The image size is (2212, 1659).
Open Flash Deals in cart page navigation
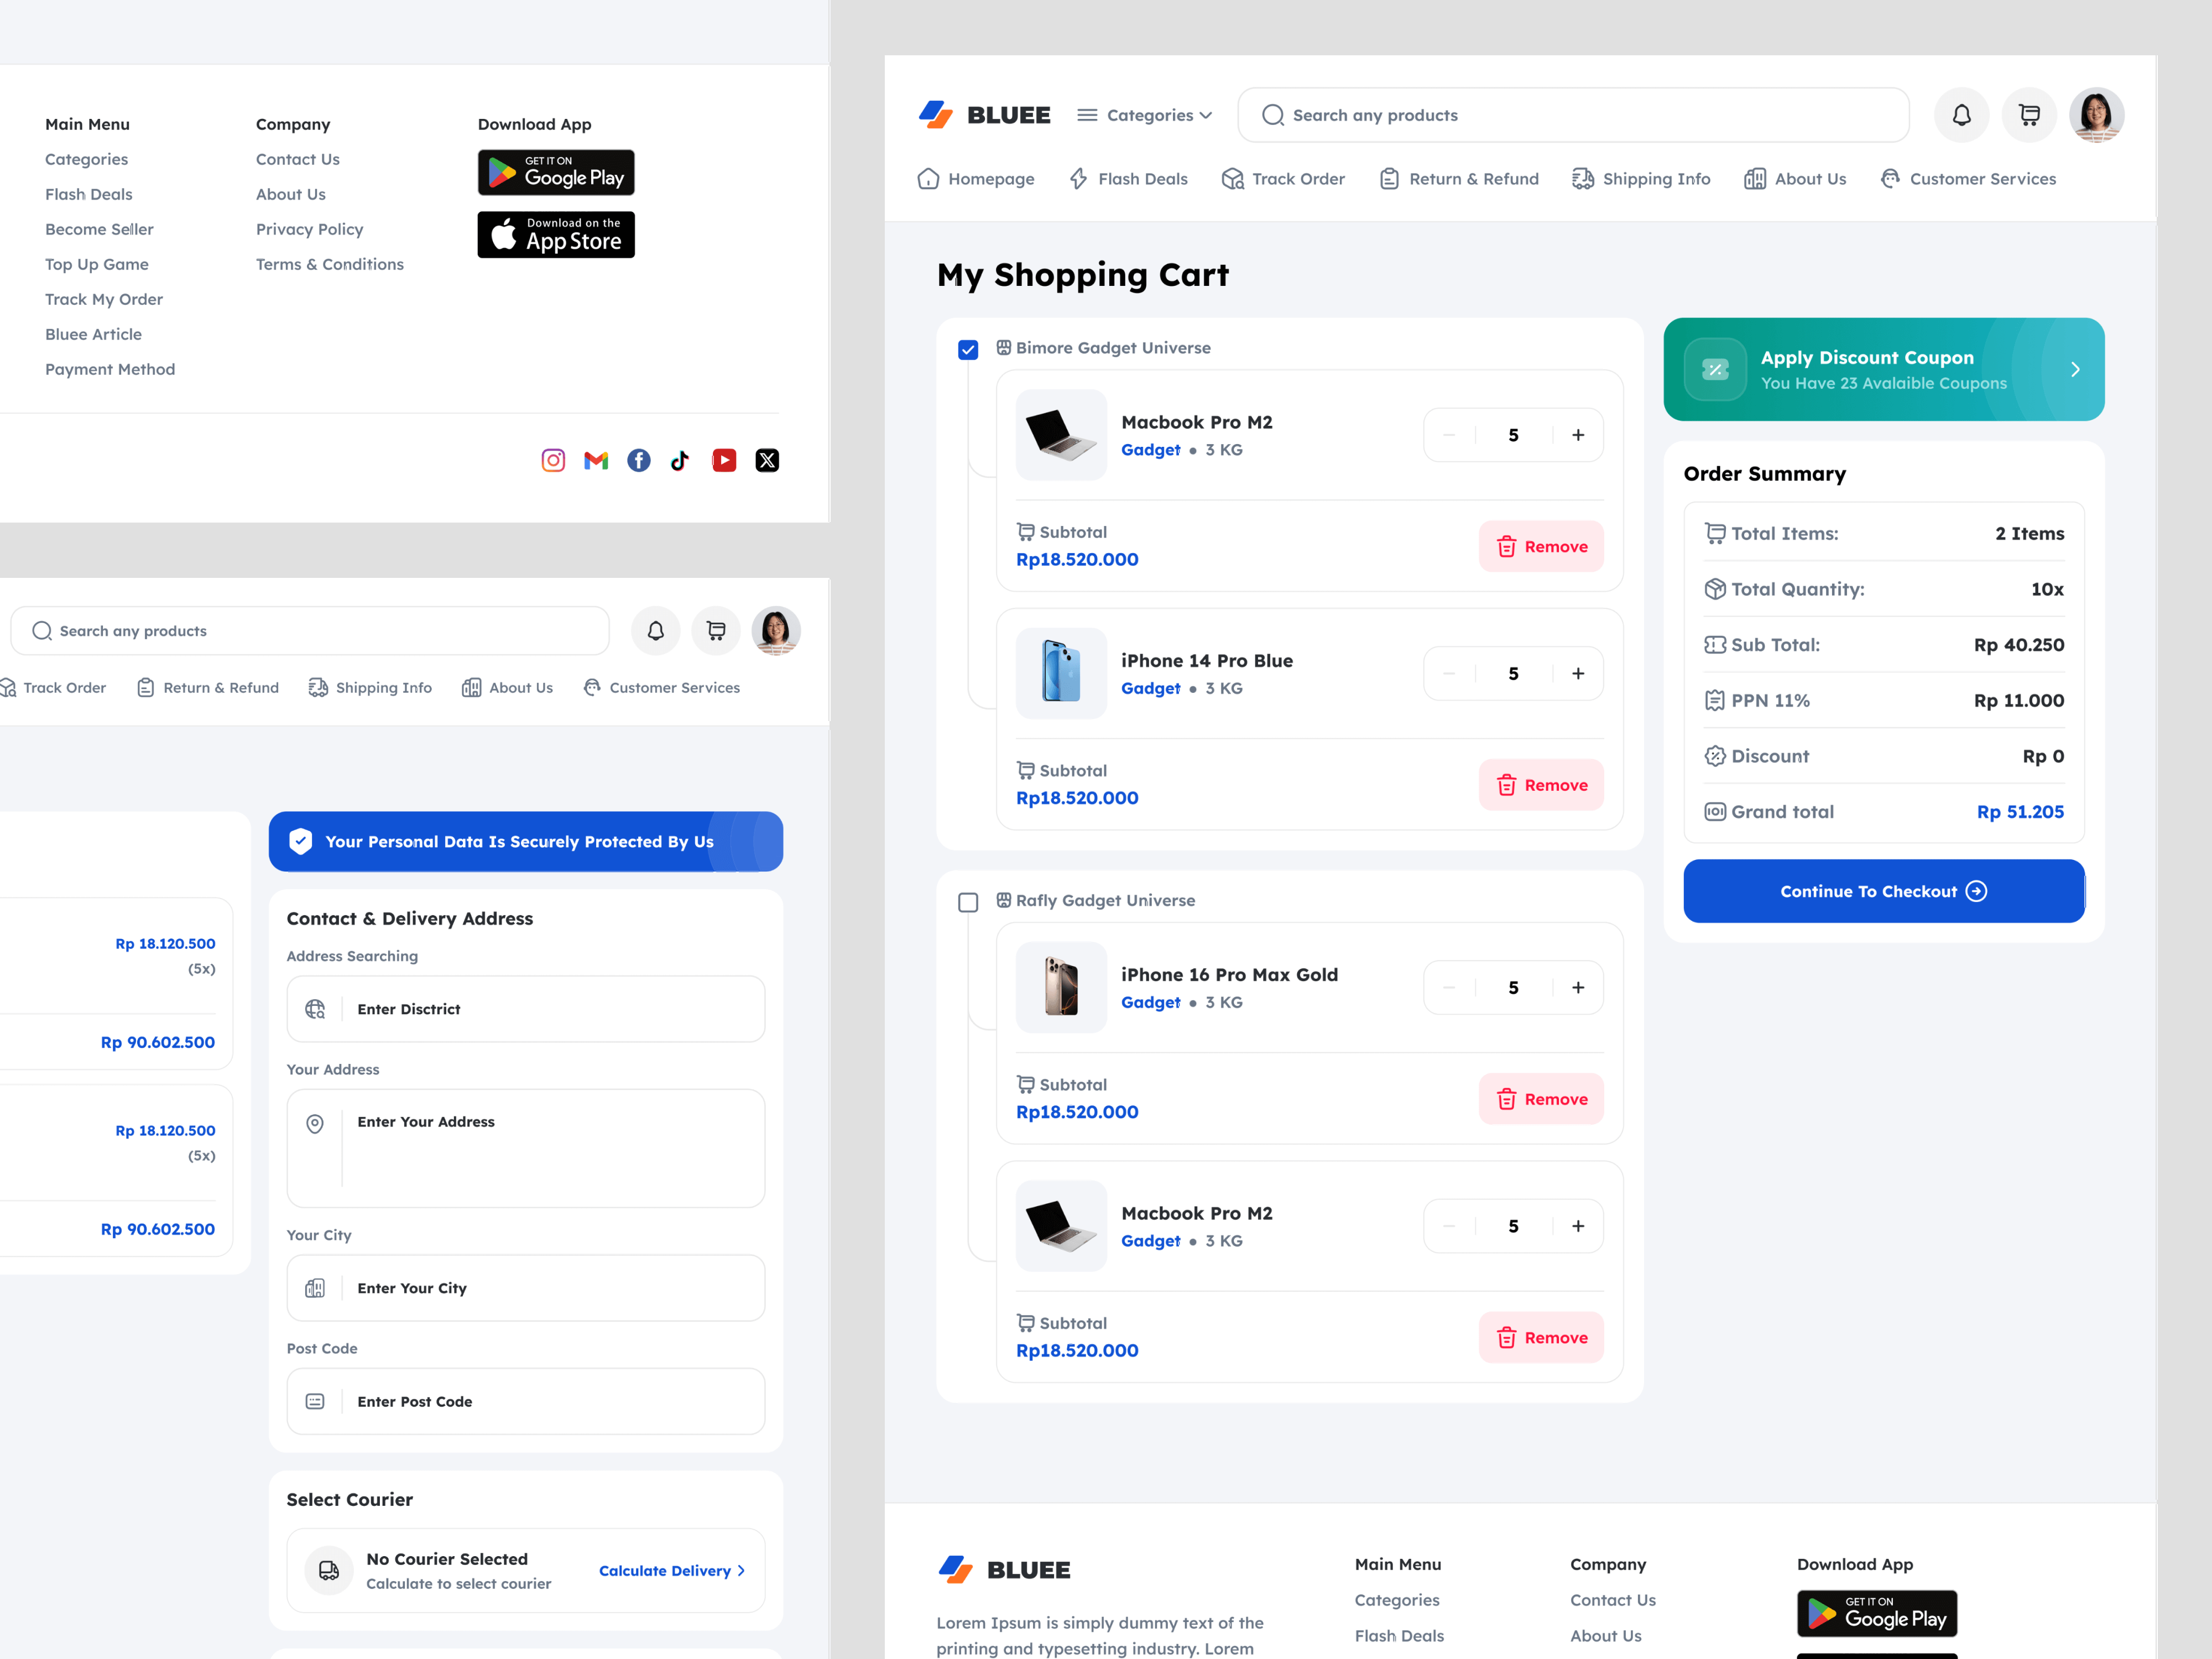(x=1128, y=179)
